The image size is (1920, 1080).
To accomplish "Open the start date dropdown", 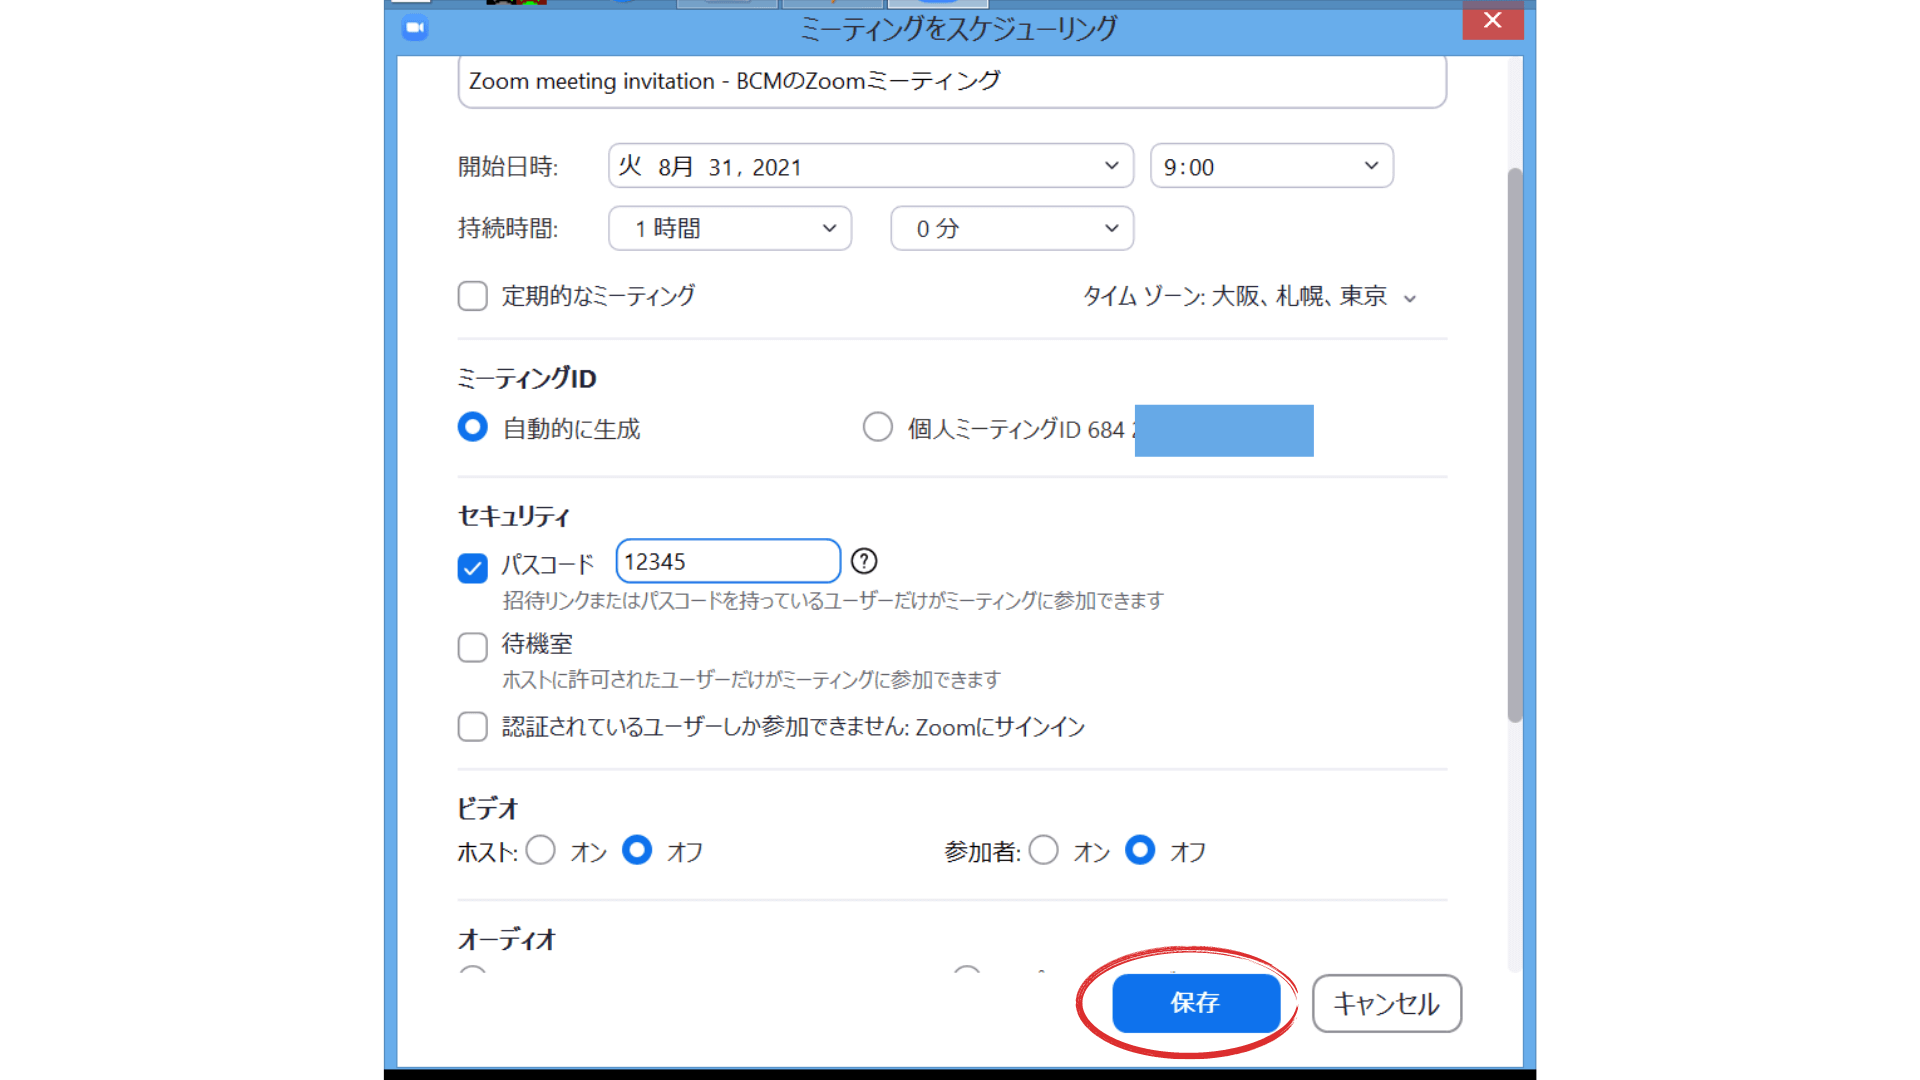I will point(1108,166).
